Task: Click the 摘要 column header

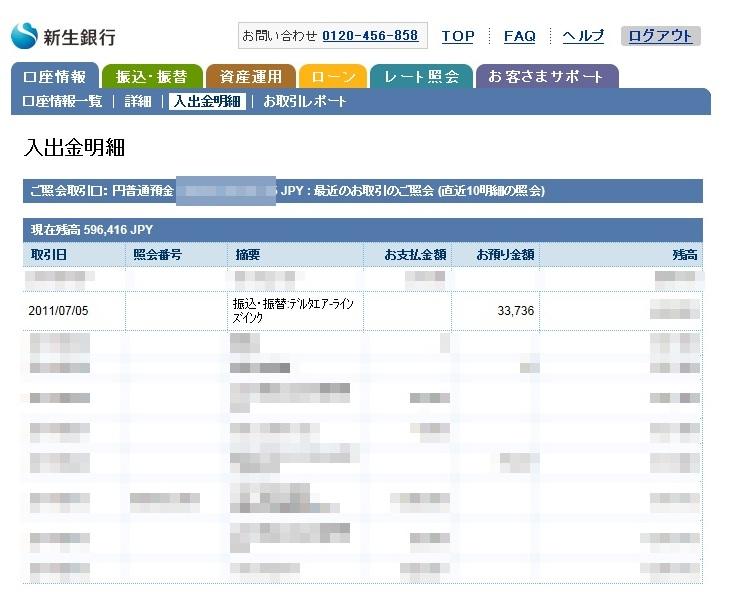Action: [x=245, y=255]
